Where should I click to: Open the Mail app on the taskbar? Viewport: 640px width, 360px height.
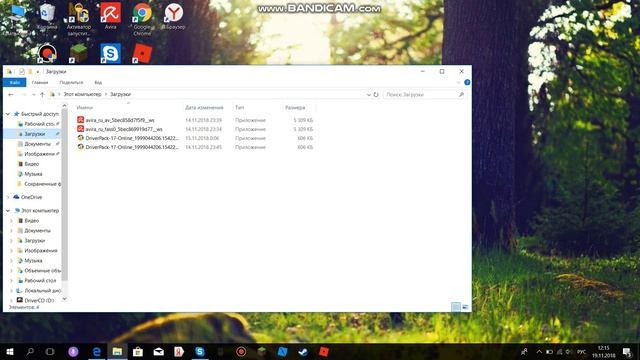coord(159,351)
